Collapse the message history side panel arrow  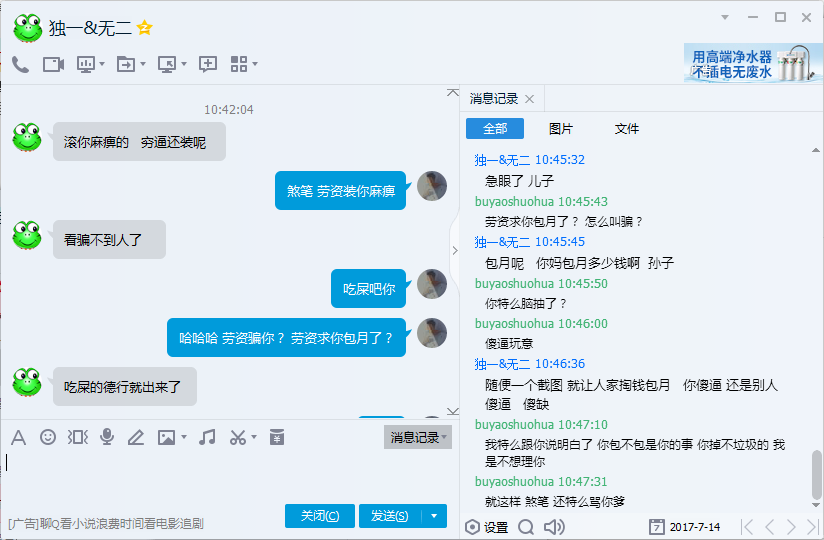click(x=455, y=251)
